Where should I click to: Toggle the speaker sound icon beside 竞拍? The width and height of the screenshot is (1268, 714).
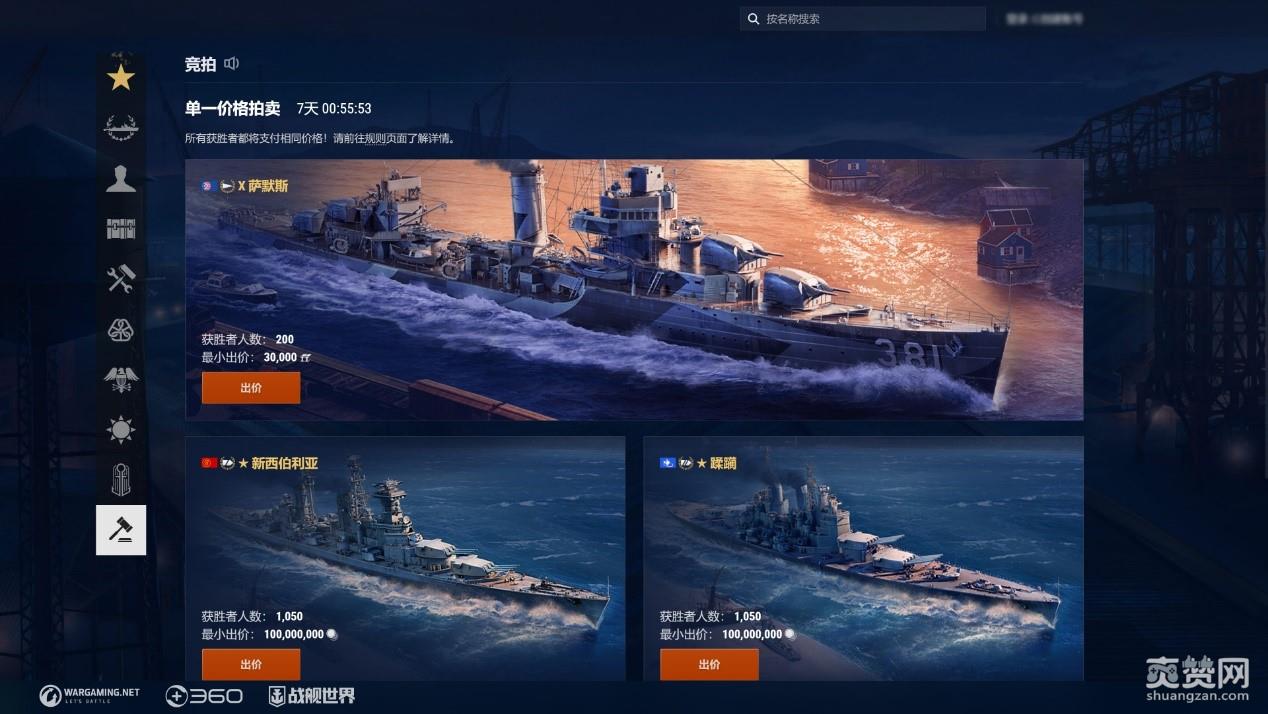[x=232, y=64]
